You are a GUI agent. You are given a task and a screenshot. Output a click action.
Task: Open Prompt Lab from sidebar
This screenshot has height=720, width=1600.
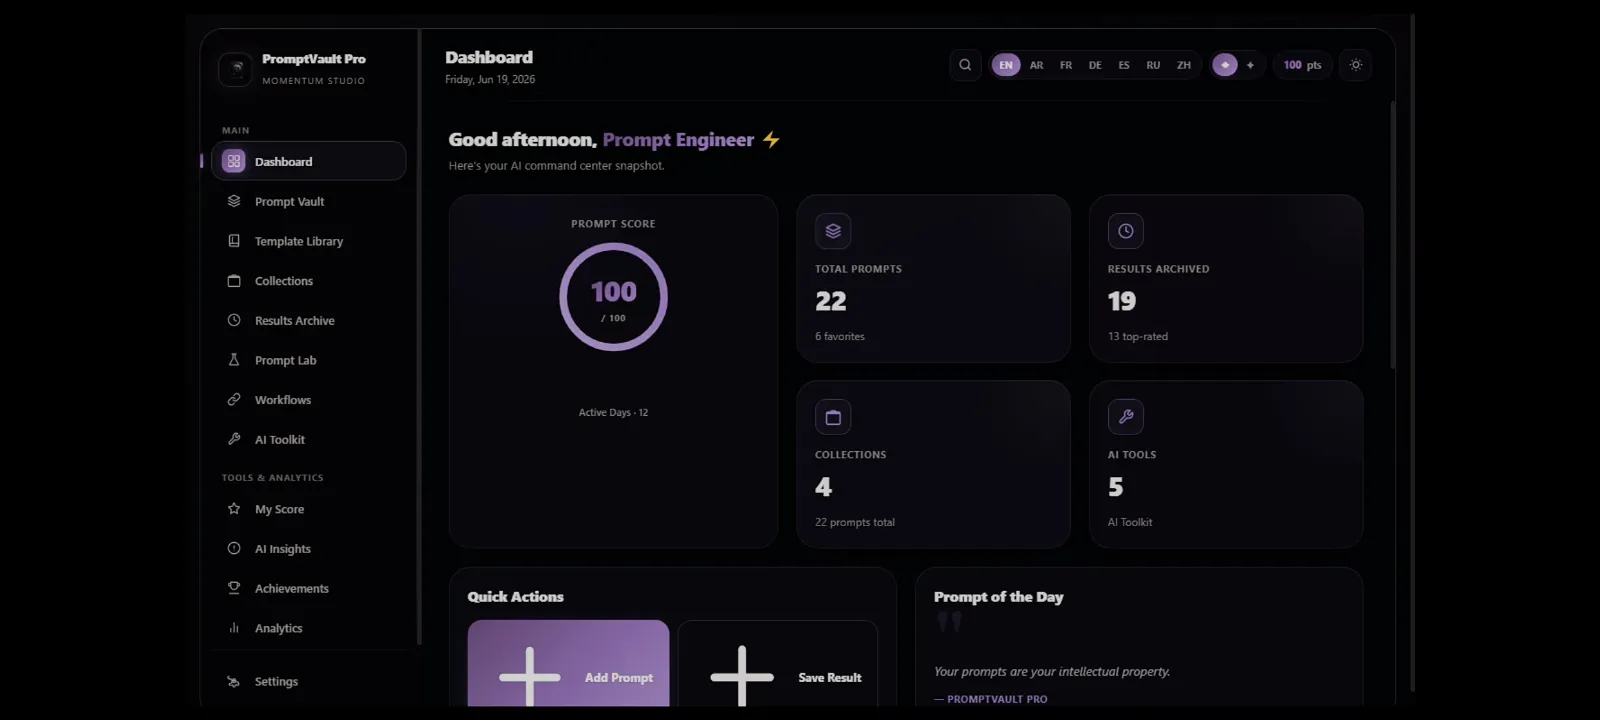308,360
